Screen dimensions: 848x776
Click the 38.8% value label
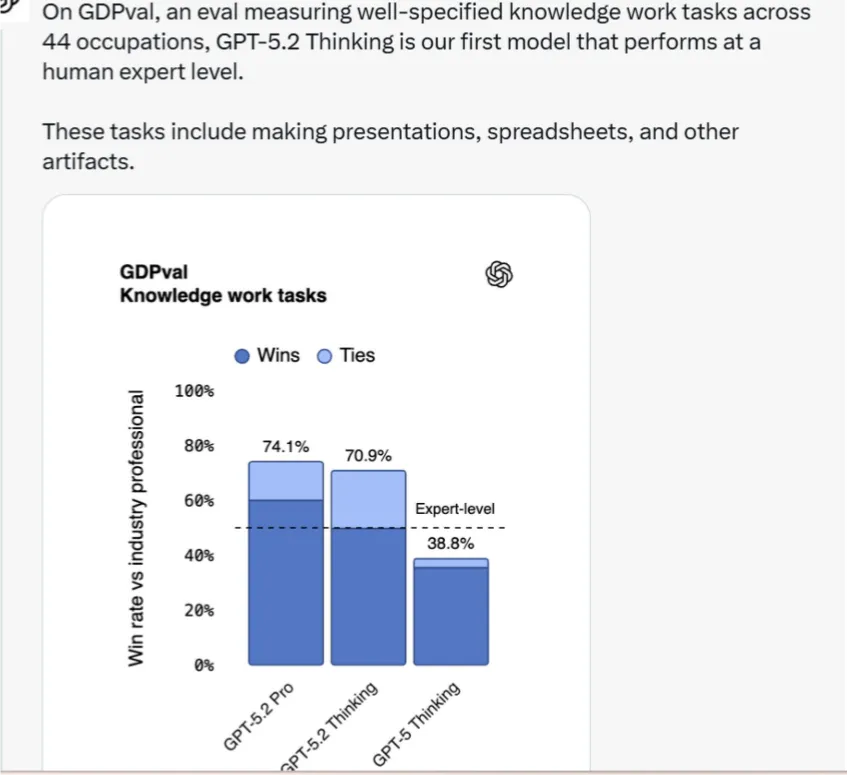click(450, 543)
